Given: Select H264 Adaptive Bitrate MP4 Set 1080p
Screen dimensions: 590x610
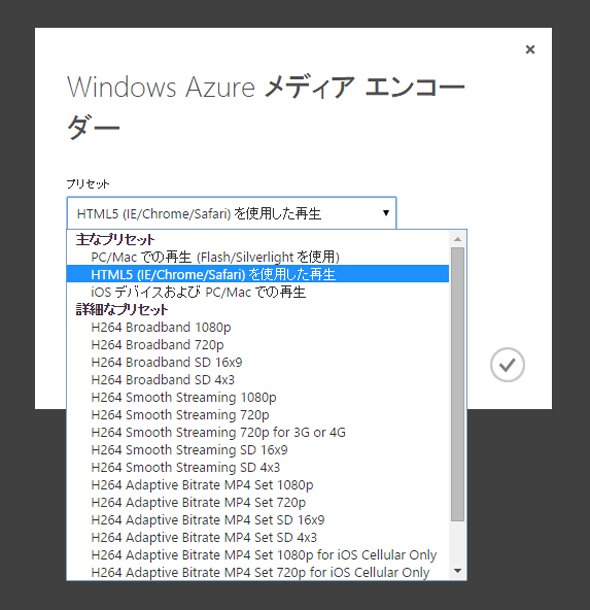Looking at the screenshot, I should [257, 485].
